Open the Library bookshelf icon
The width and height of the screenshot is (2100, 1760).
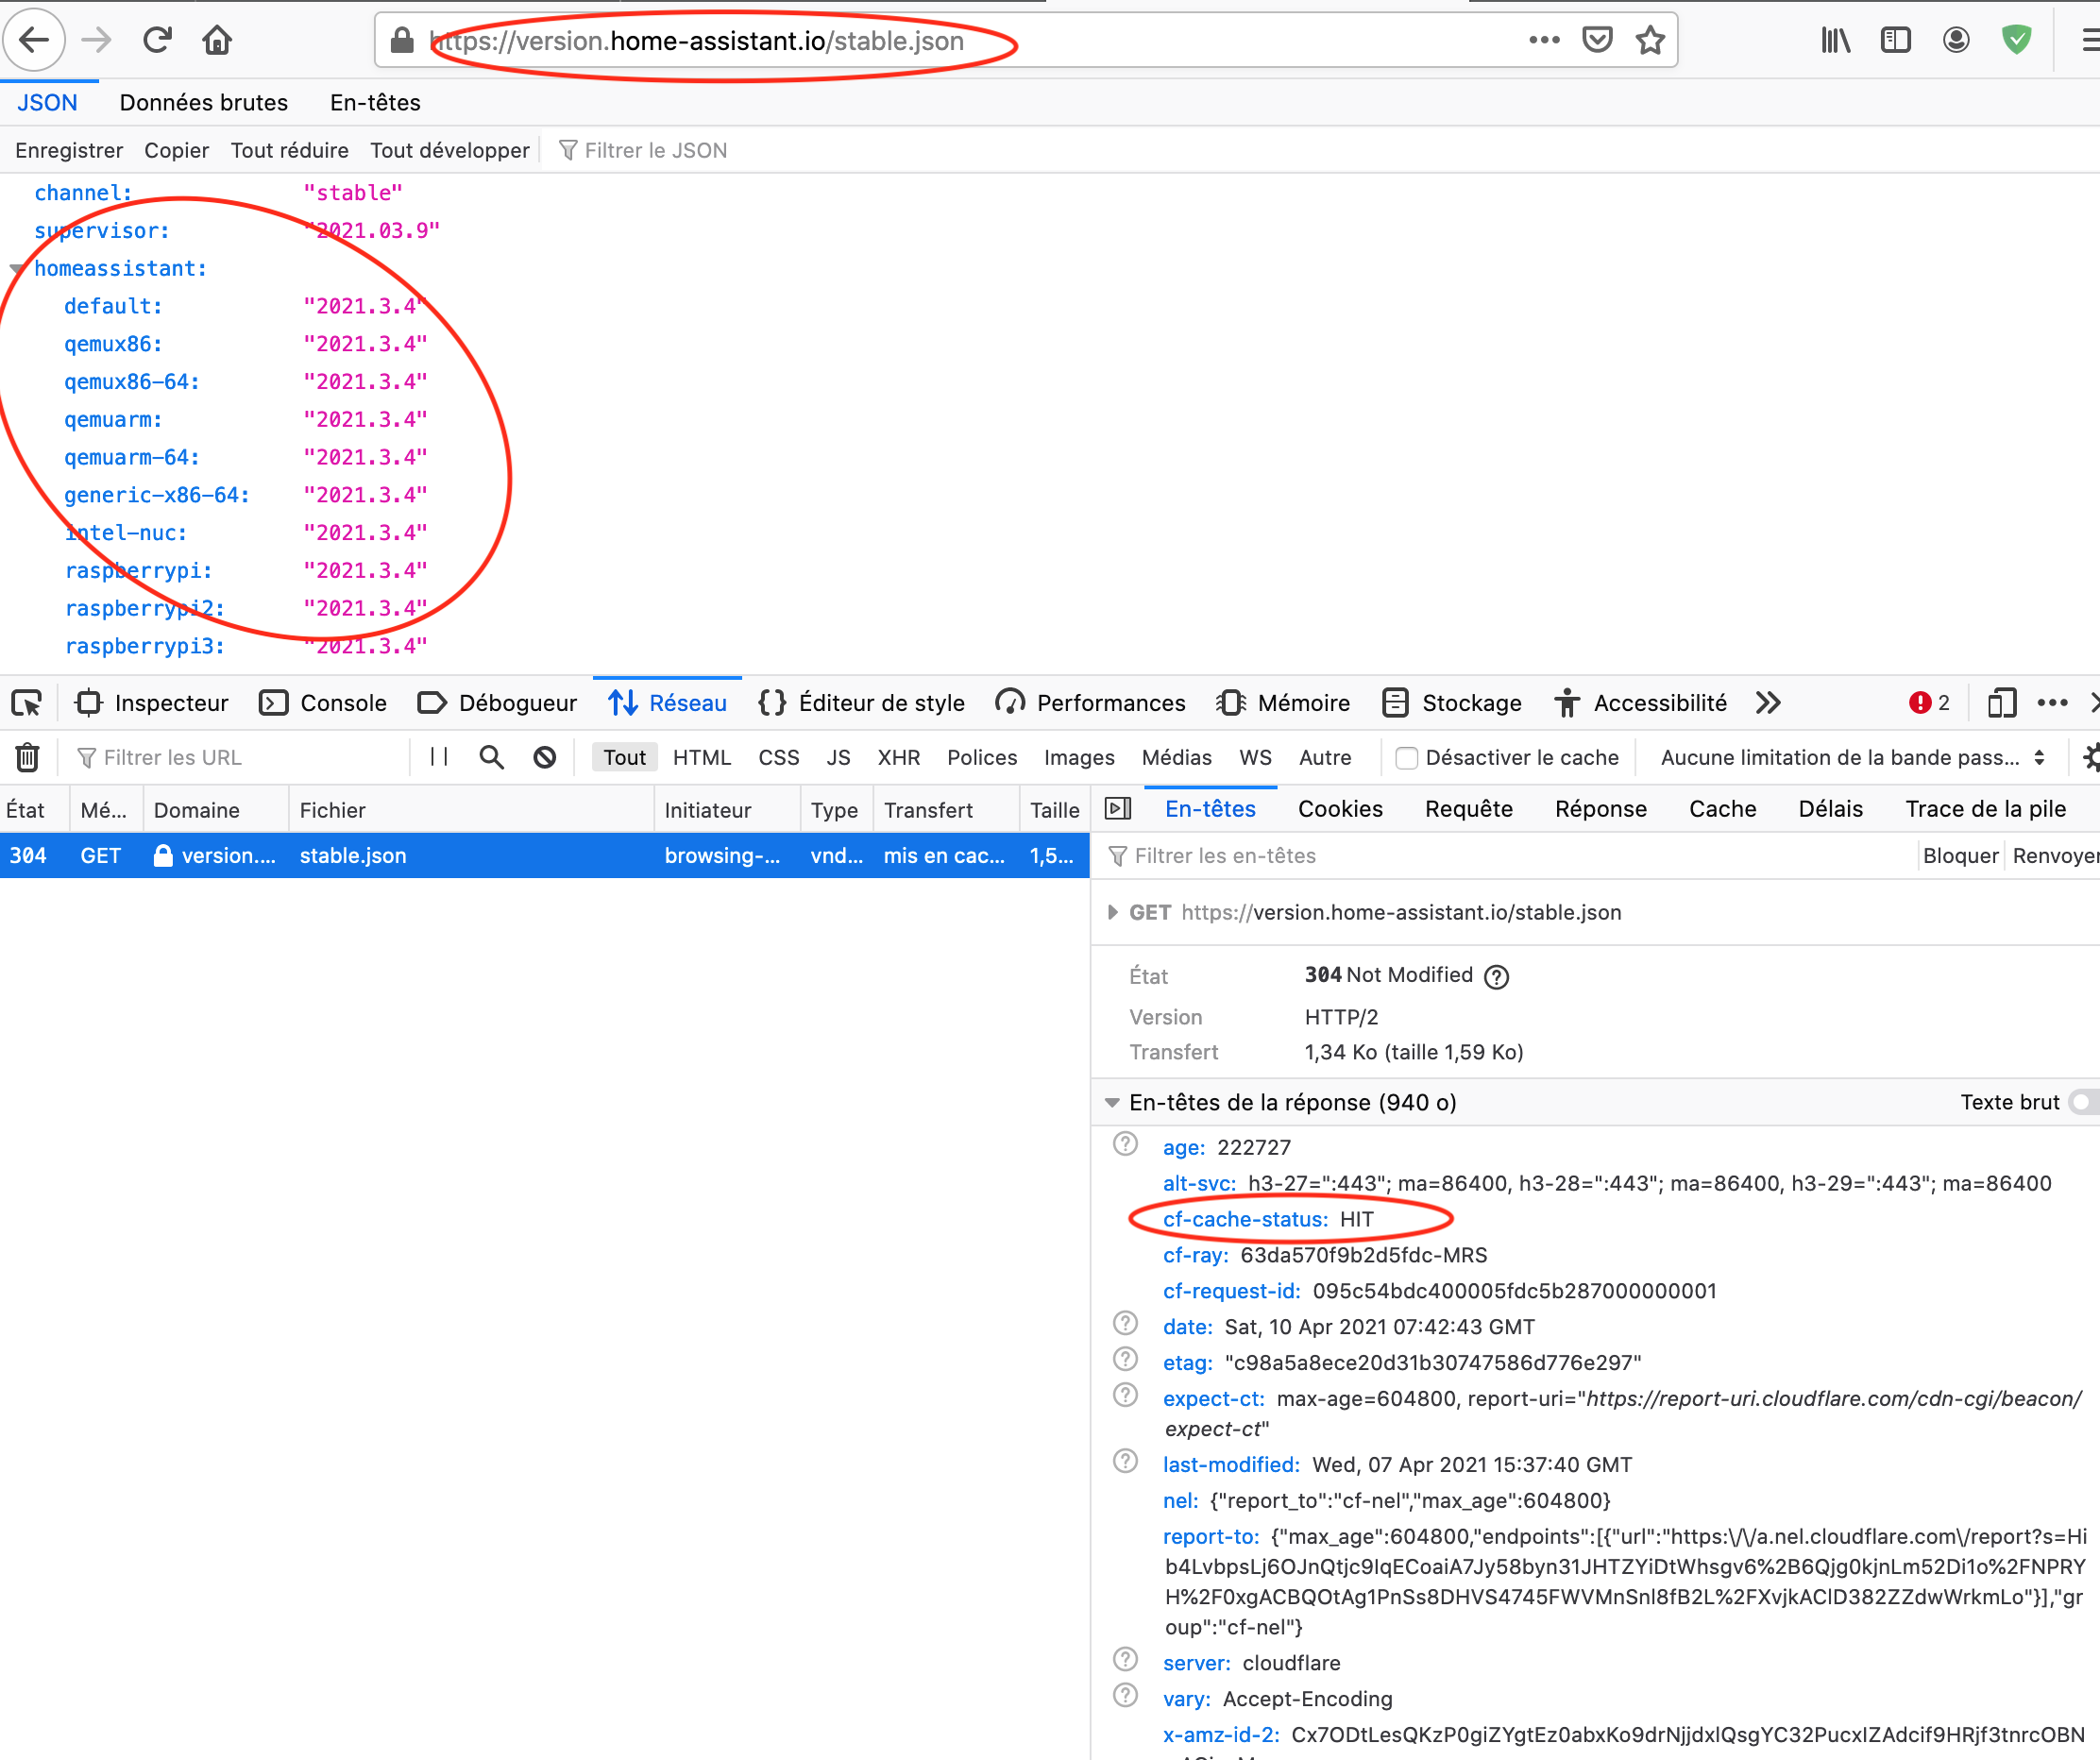pyautogui.click(x=1835, y=40)
